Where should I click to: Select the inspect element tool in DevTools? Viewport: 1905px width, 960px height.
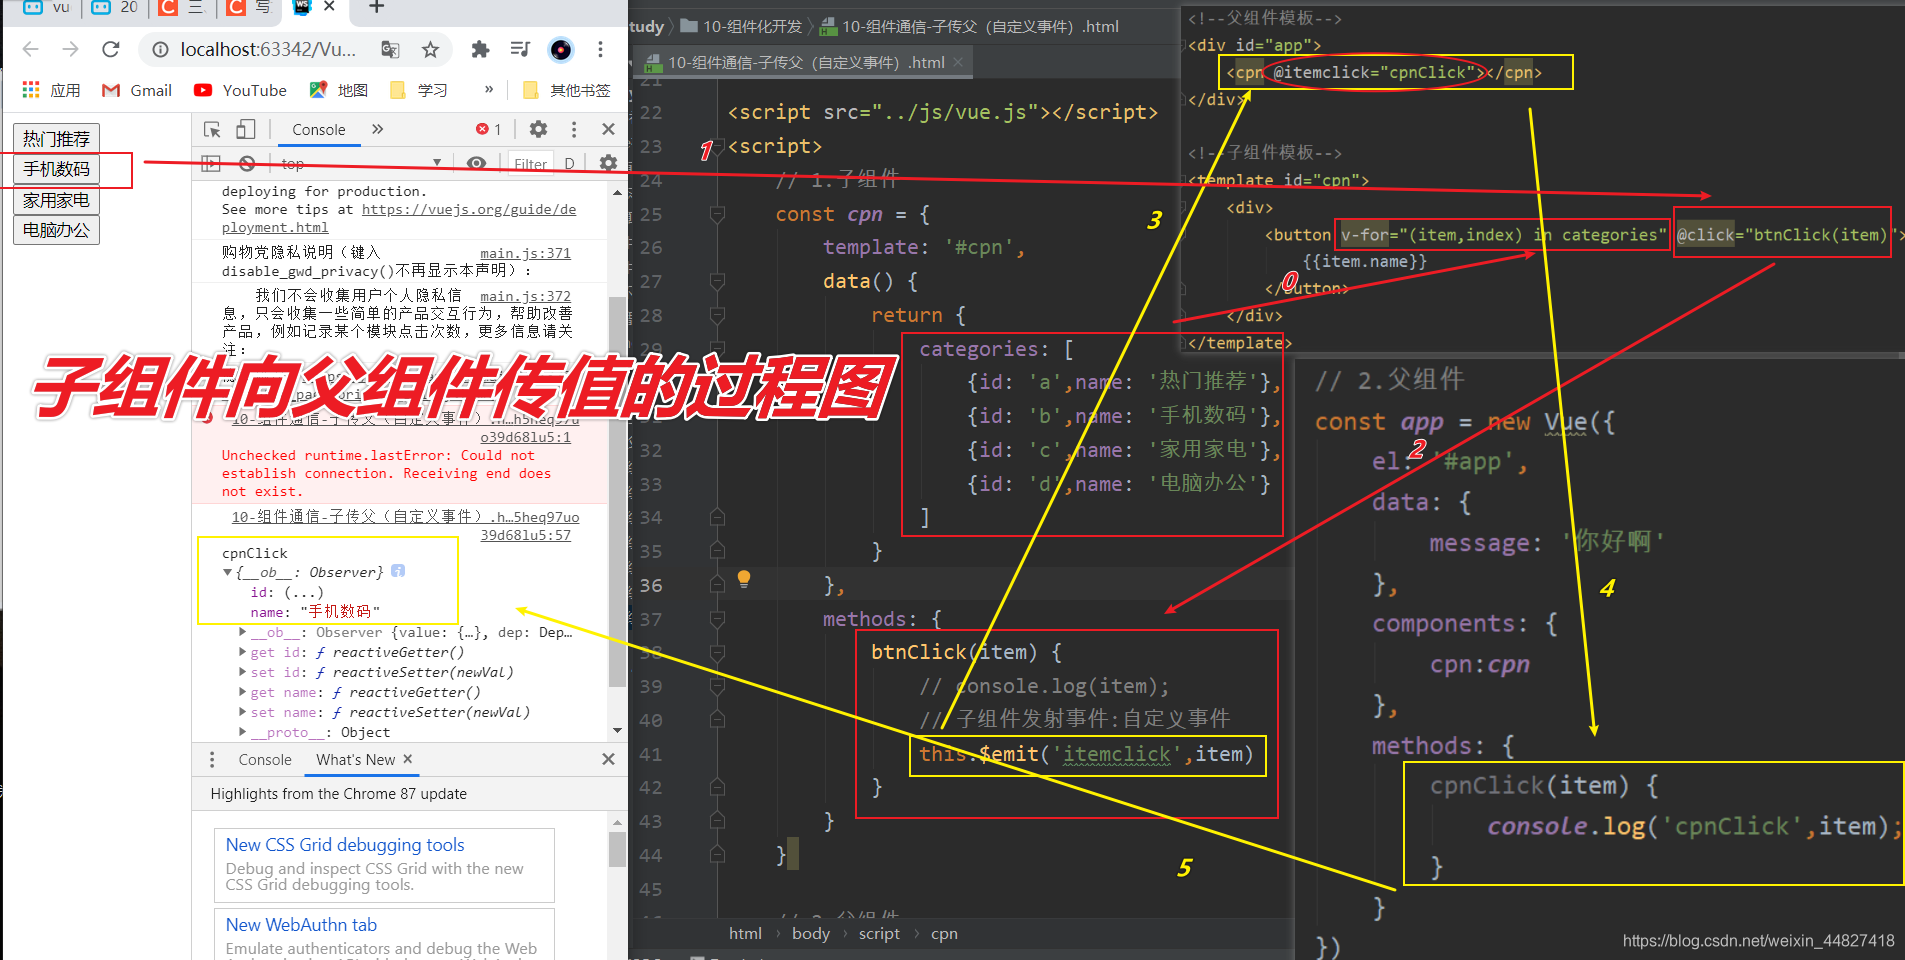pyautogui.click(x=211, y=129)
